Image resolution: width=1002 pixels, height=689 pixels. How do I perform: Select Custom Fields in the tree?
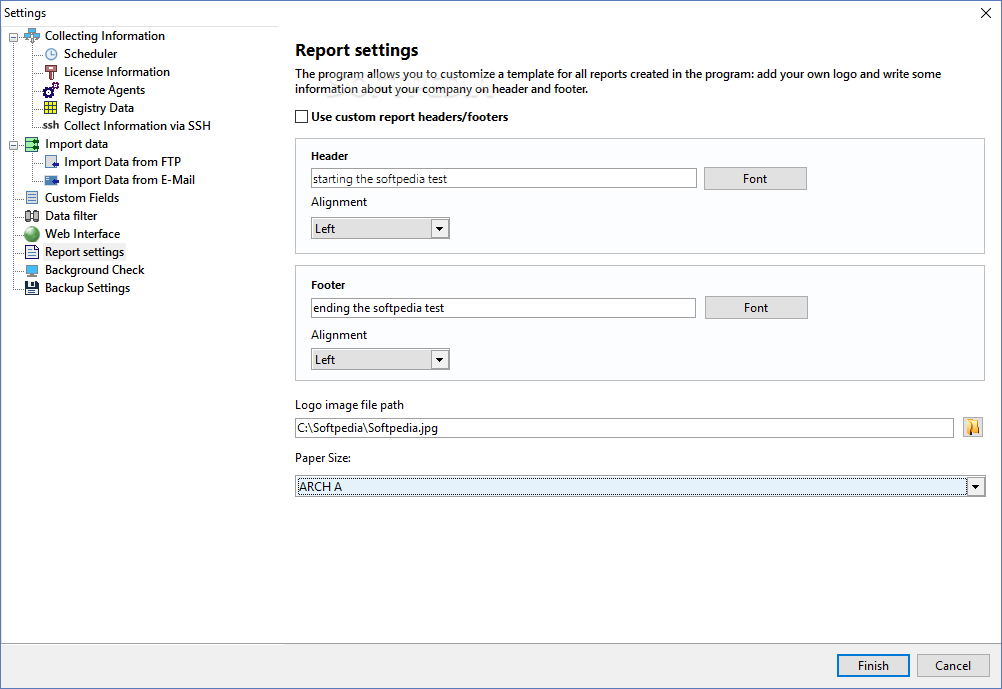point(81,198)
